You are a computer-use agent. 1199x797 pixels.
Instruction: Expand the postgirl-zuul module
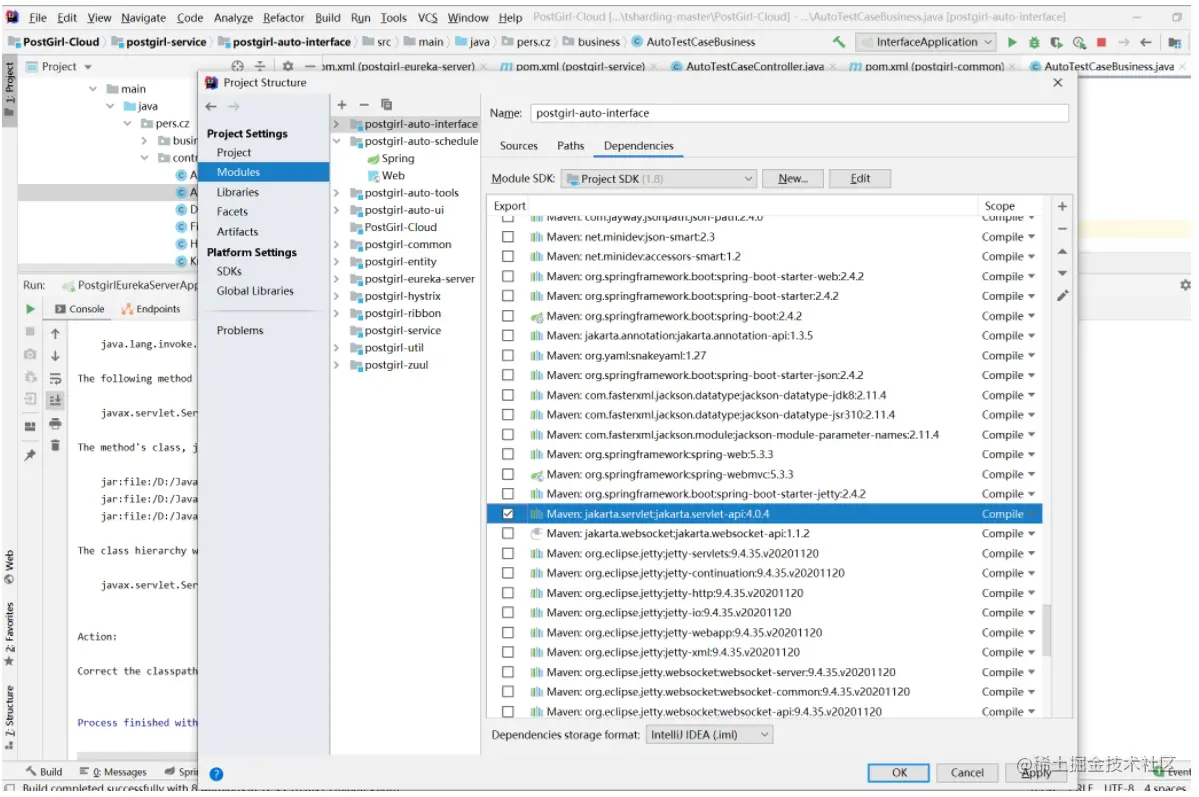[x=336, y=365]
